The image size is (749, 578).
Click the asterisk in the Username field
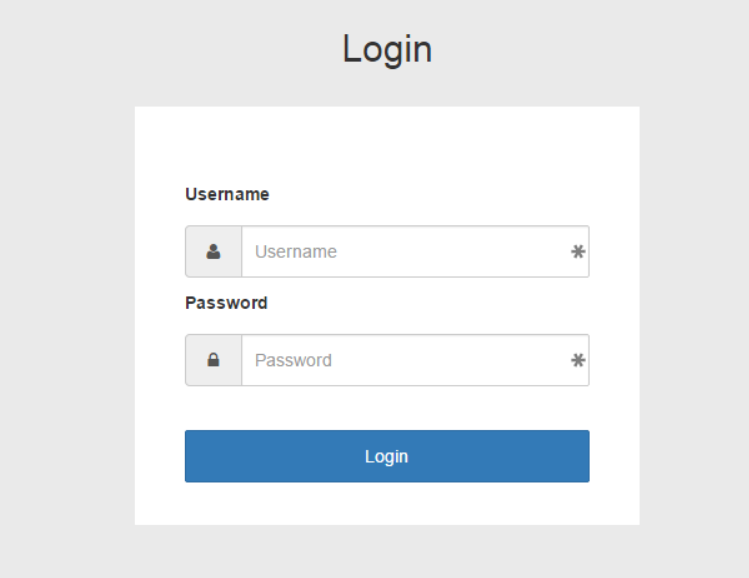point(578,251)
